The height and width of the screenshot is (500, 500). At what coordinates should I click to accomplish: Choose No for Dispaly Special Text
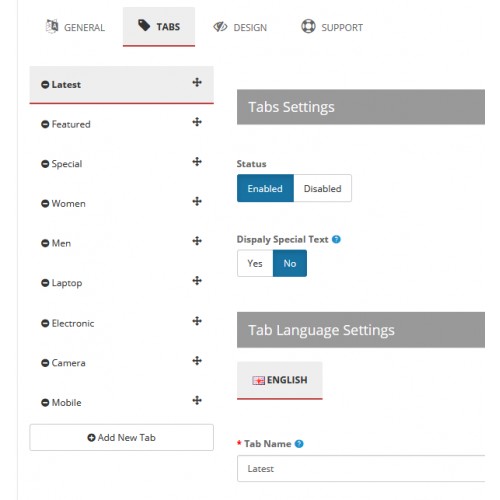tap(290, 263)
